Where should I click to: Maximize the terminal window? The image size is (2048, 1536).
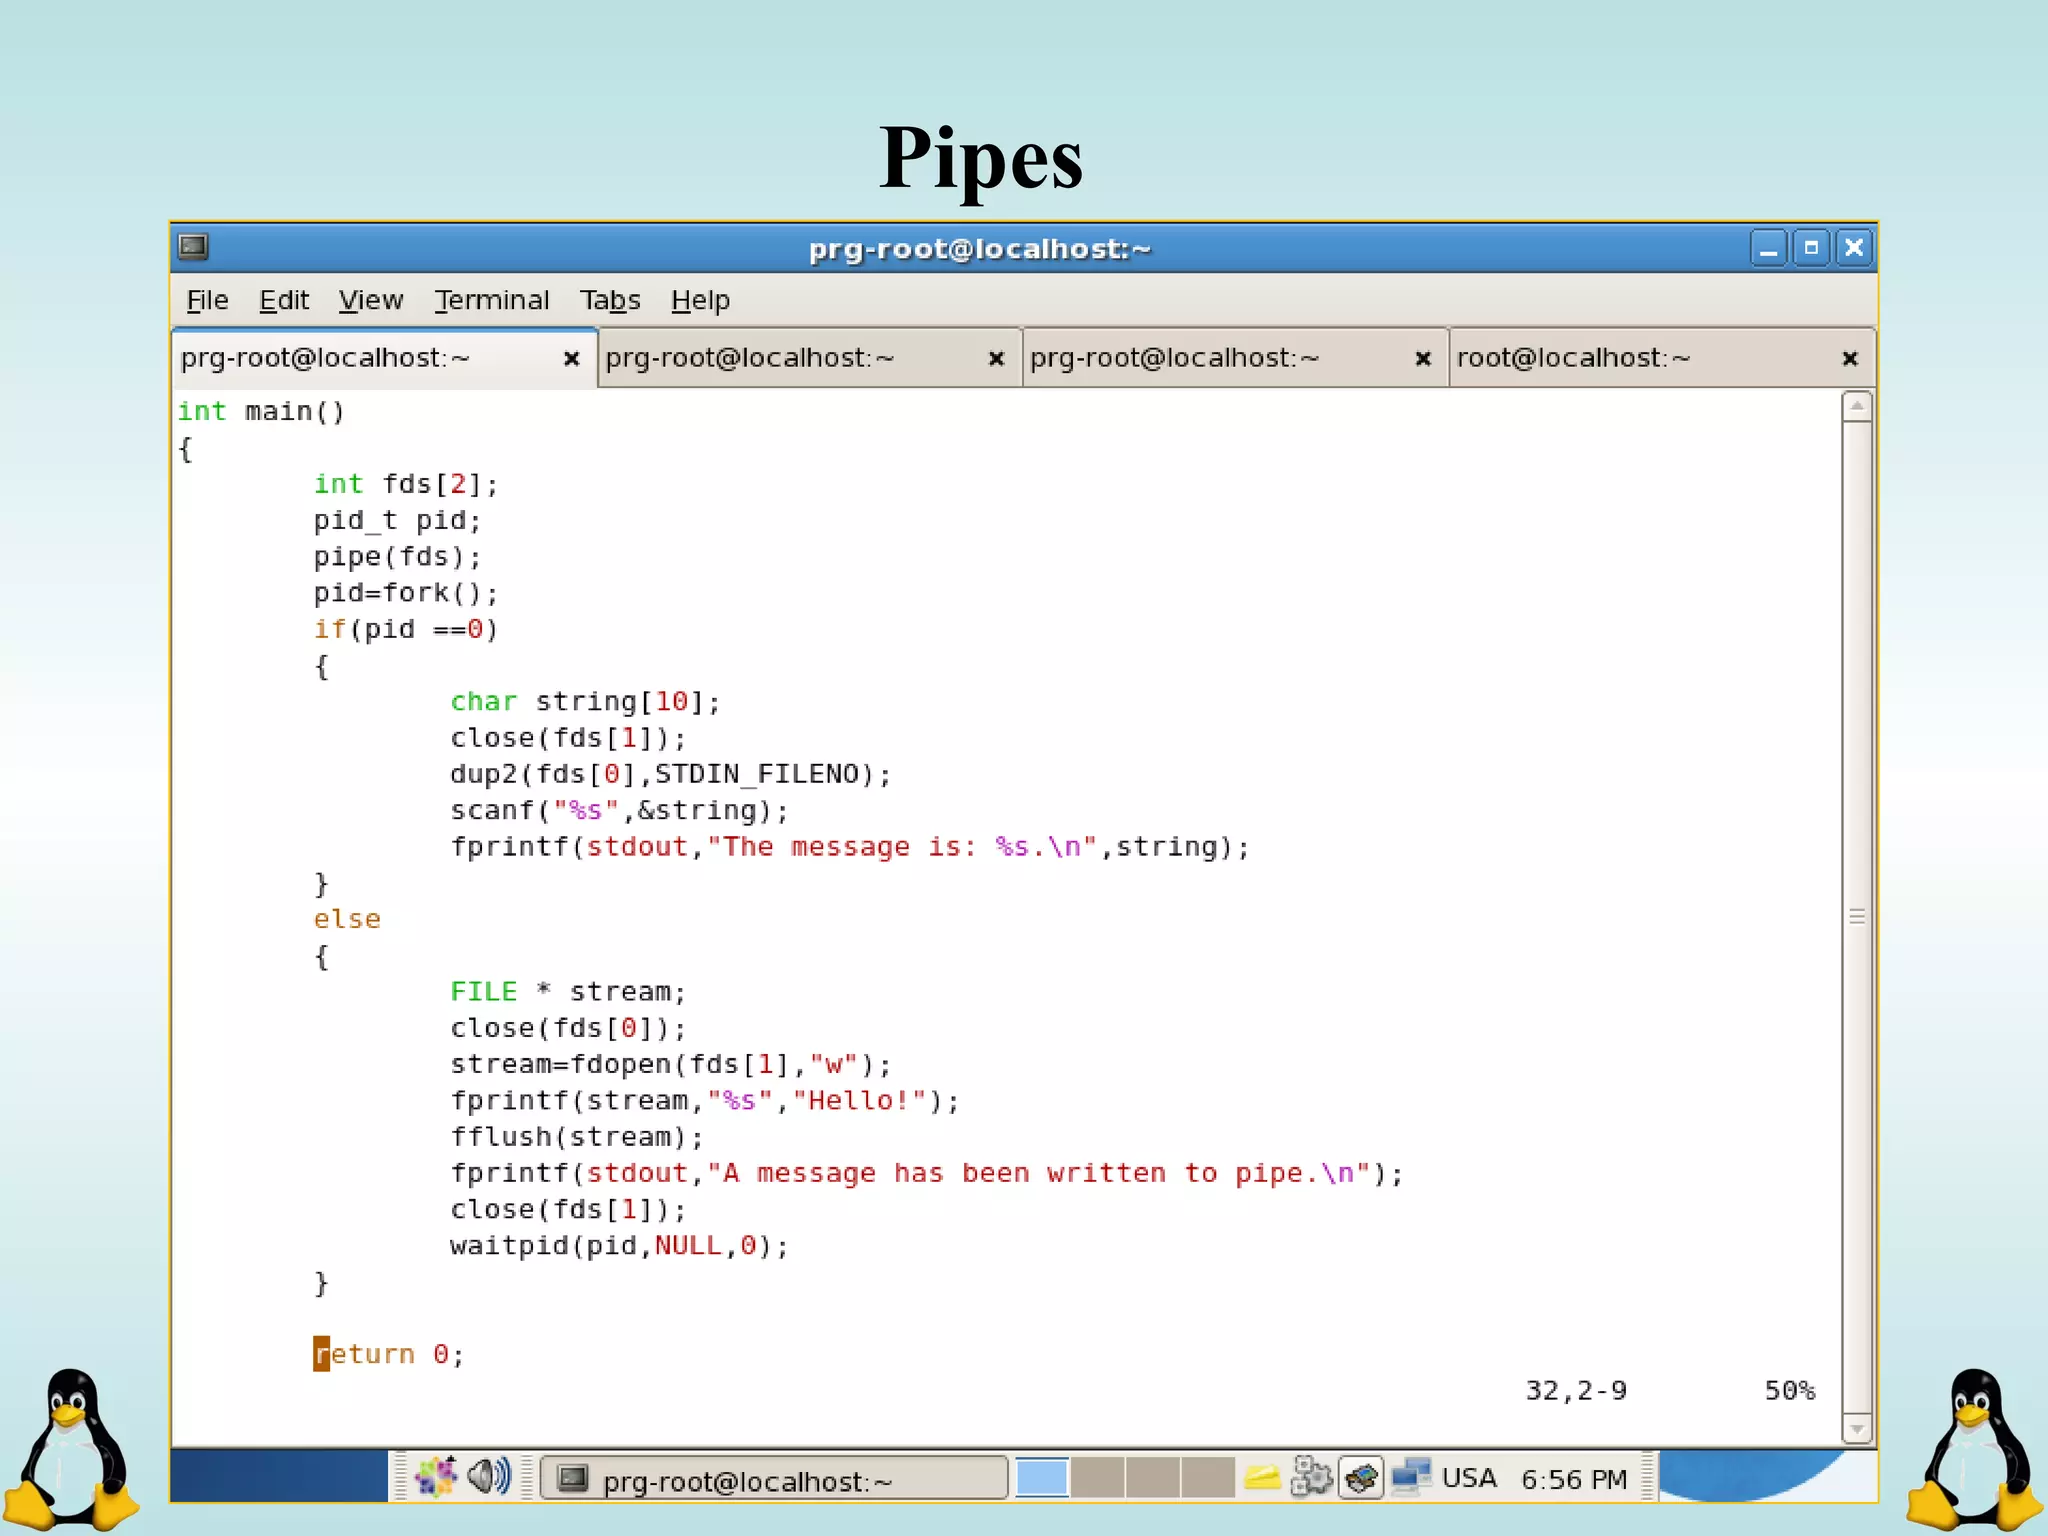coord(1811,247)
